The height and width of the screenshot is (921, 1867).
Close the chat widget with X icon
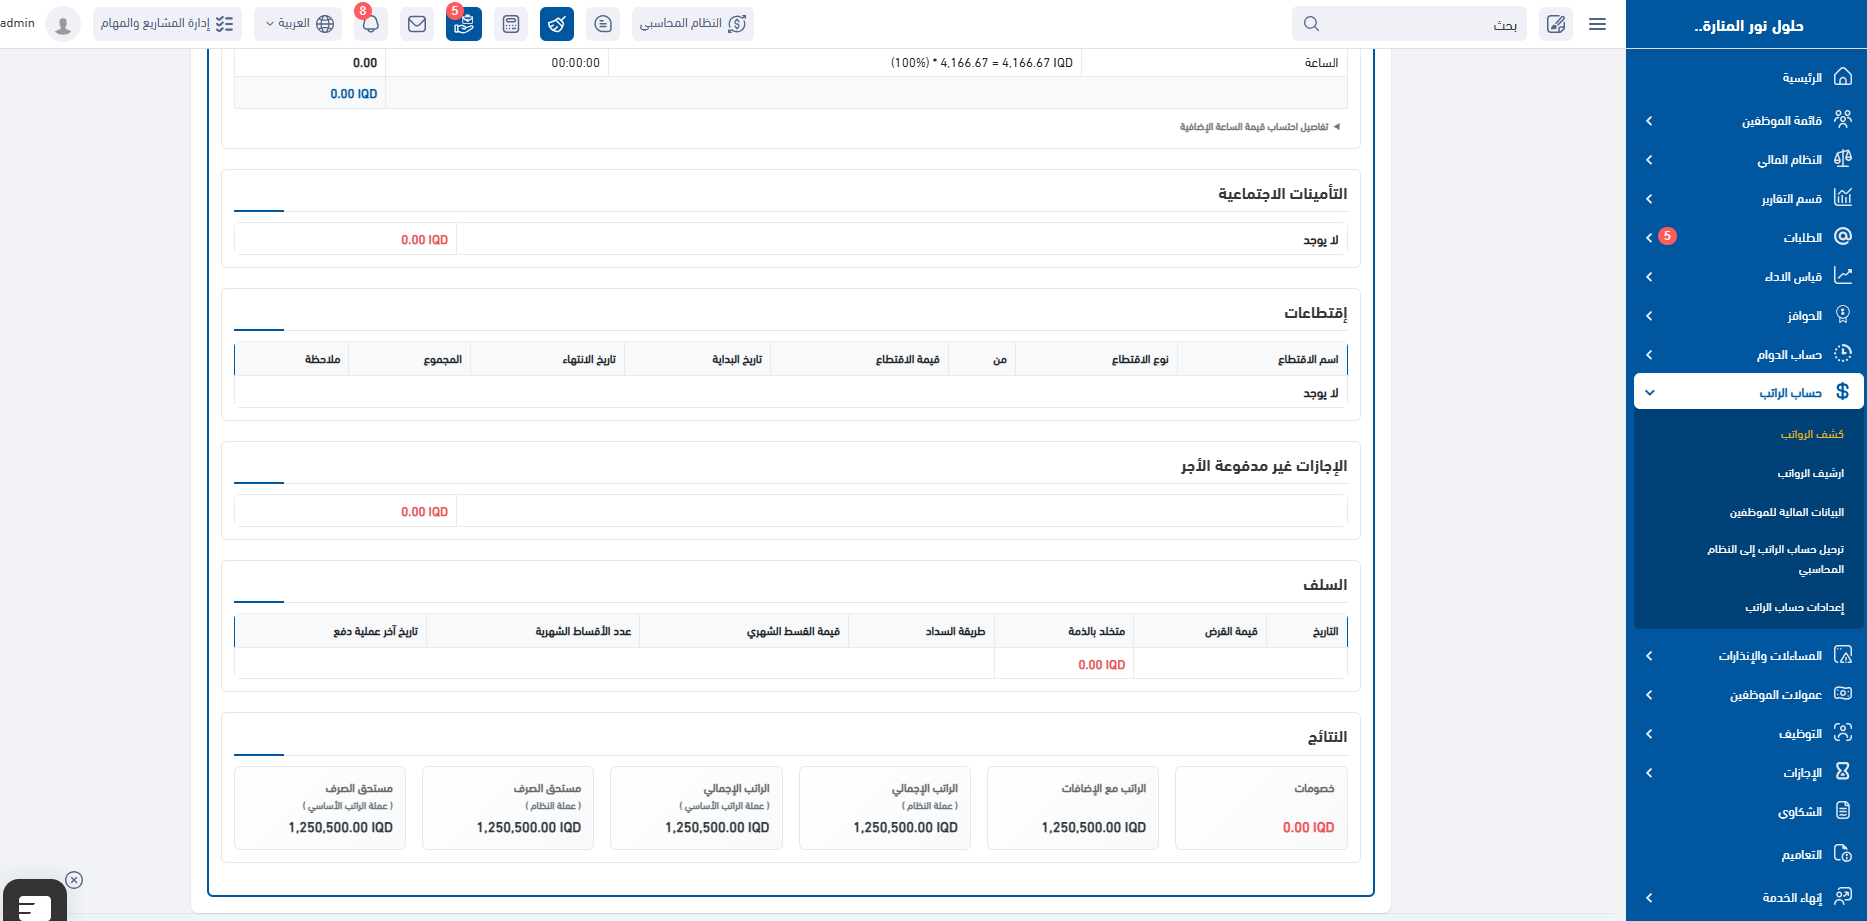(x=74, y=880)
